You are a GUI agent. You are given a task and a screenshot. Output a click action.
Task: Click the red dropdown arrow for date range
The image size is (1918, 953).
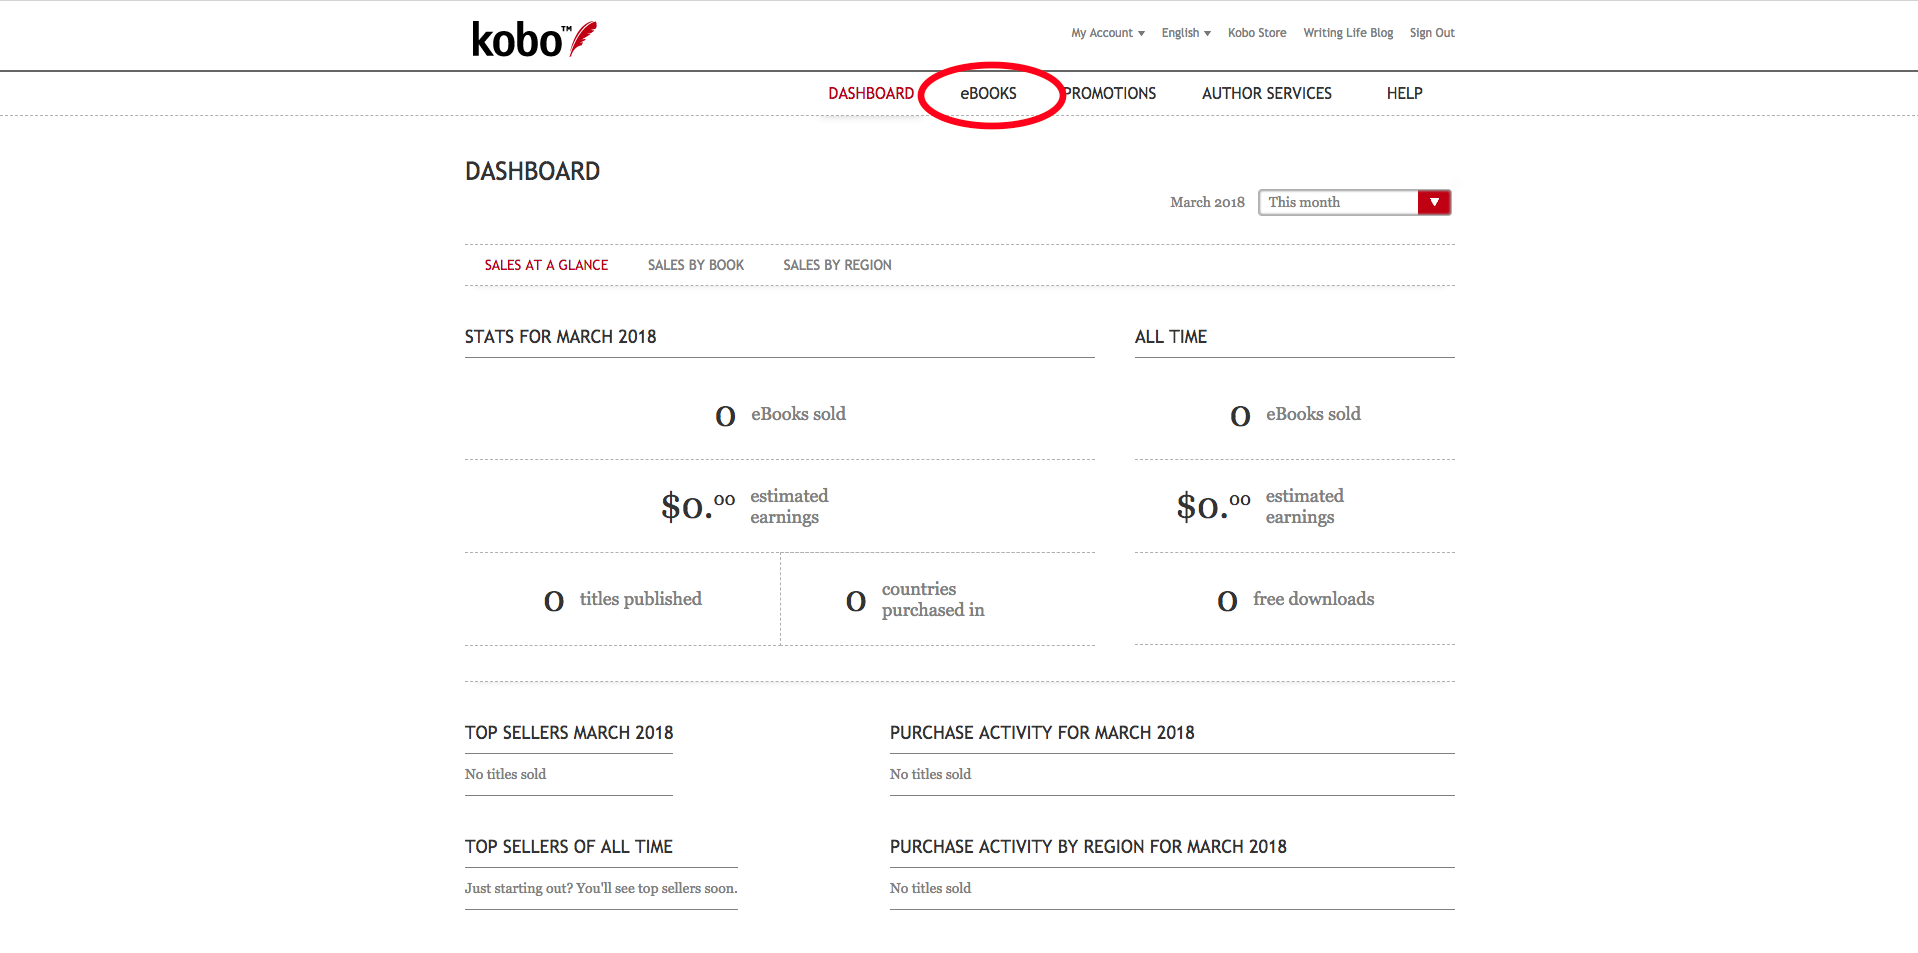tap(1434, 202)
